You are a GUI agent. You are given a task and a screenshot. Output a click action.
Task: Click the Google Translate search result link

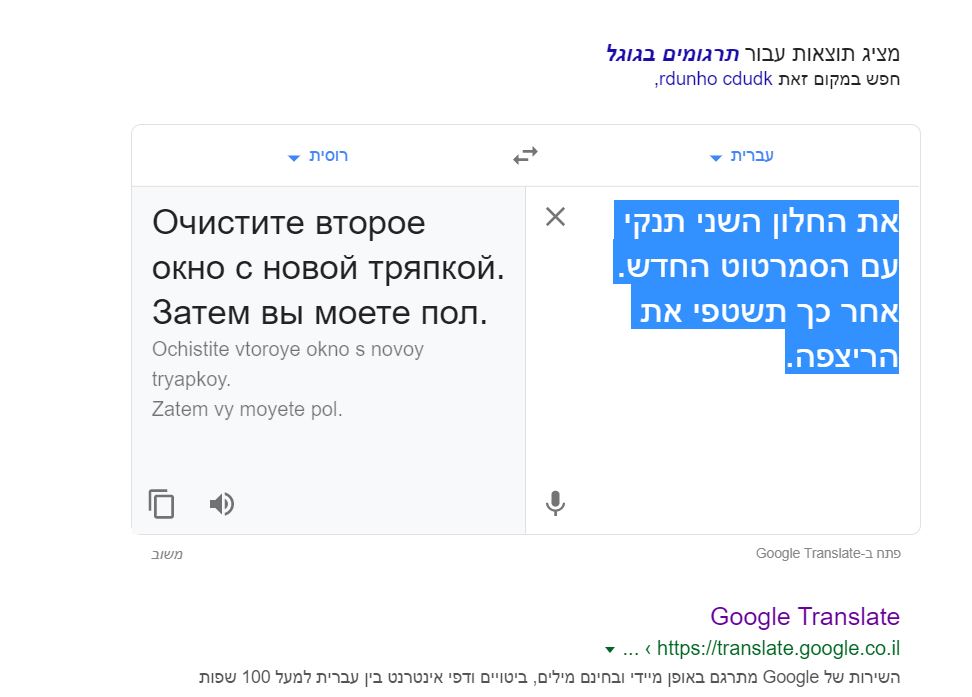click(x=803, y=616)
